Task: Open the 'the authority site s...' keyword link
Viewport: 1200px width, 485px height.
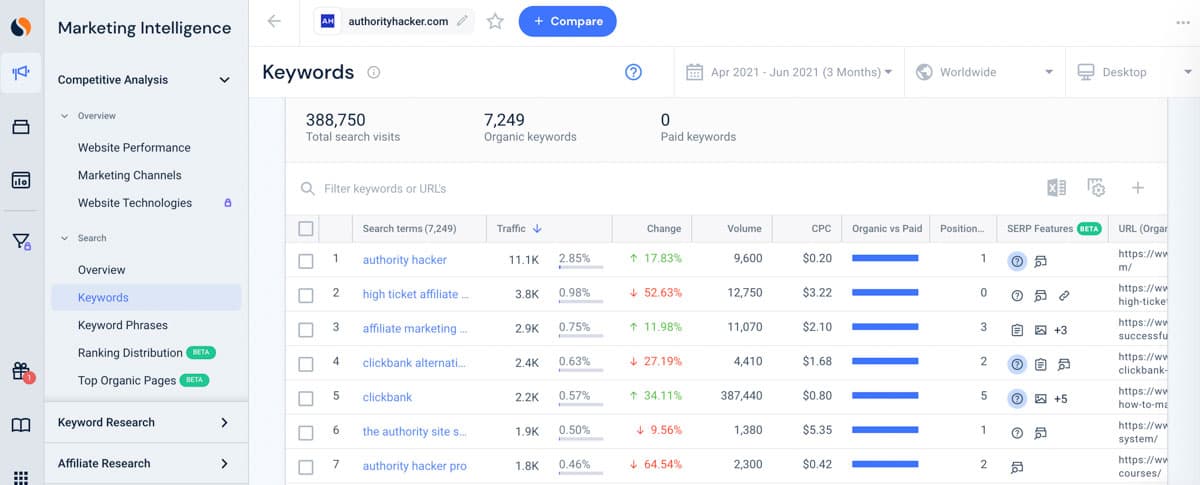Action: click(414, 432)
